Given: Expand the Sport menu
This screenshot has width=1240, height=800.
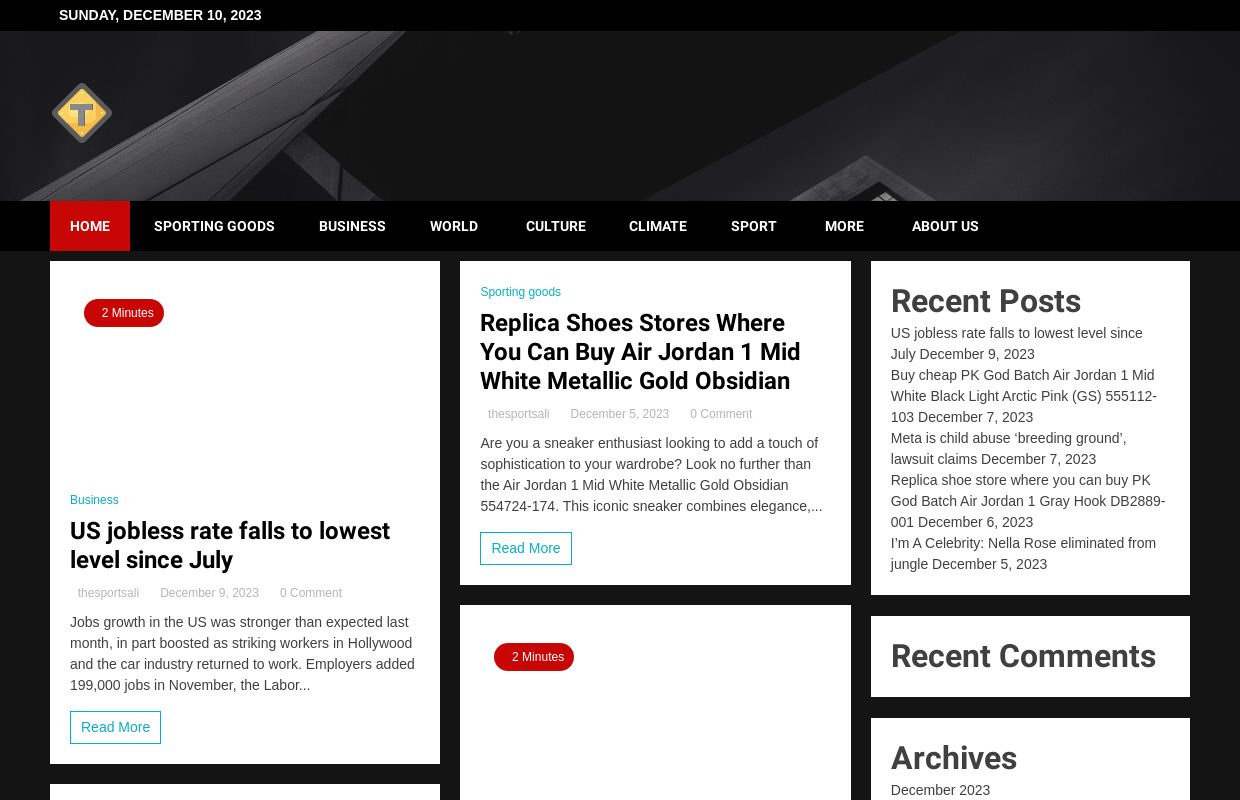Looking at the screenshot, I should 754,226.
